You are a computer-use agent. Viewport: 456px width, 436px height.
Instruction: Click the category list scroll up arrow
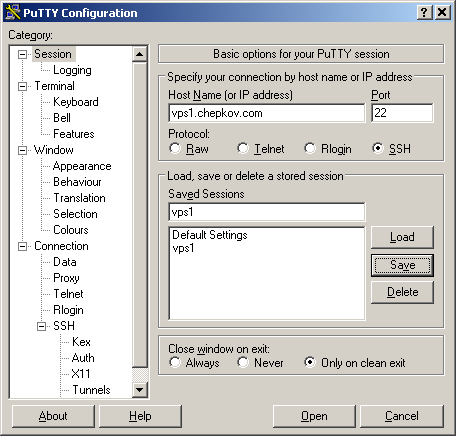(x=139, y=54)
